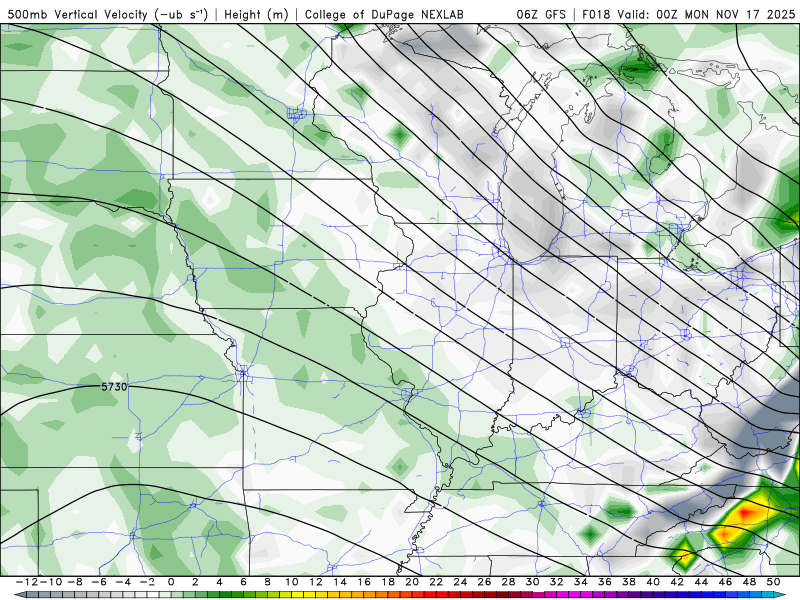This screenshot has width=800, height=600.
Task: Click the 44 value on color scale
Action: pyautogui.click(x=701, y=582)
